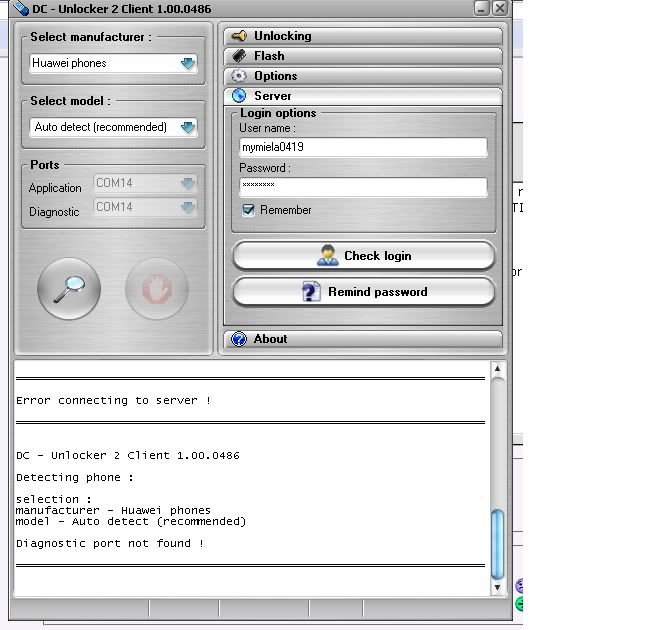This screenshot has height=630, width=658.
Task: Open the Select model dropdown
Action: click(x=188, y=127)
